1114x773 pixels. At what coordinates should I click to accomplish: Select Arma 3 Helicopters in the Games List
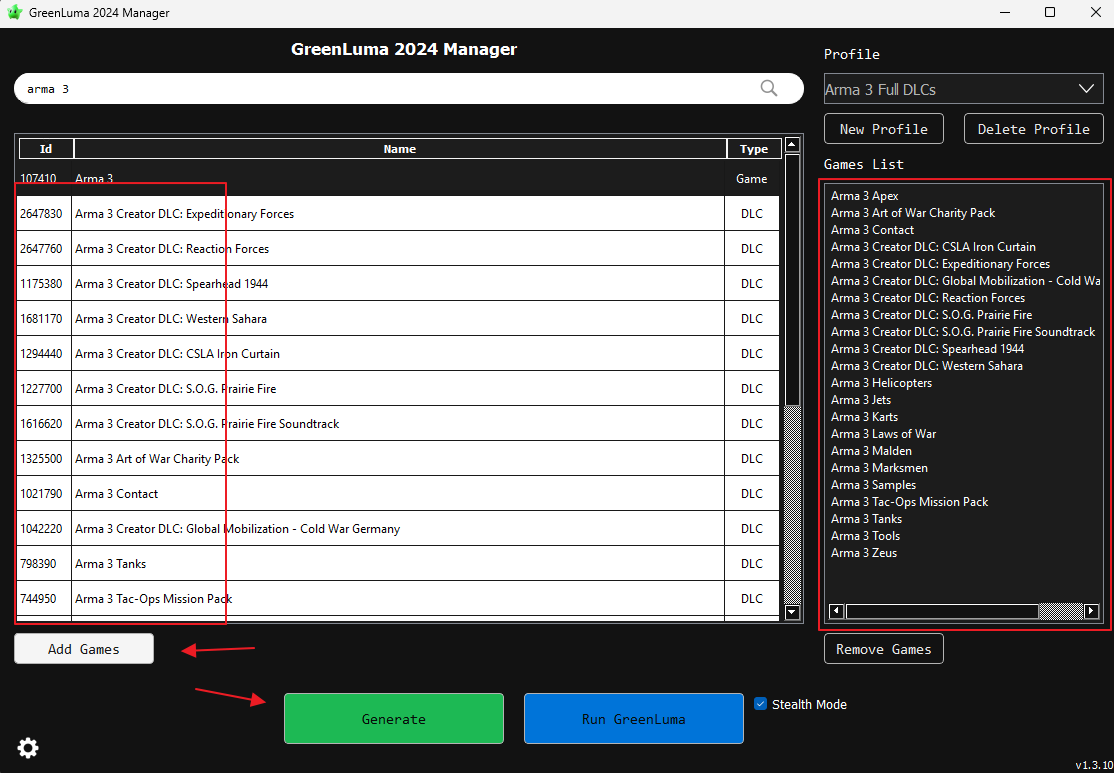[881, 383]
